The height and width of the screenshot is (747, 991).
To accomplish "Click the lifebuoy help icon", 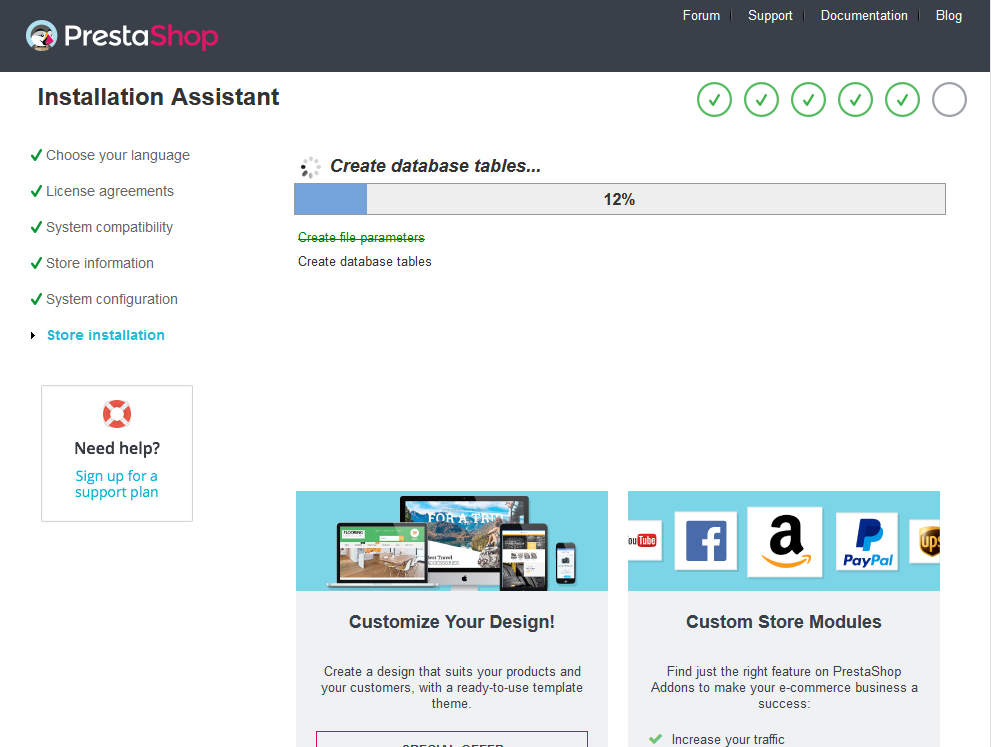I will point(117,414).
